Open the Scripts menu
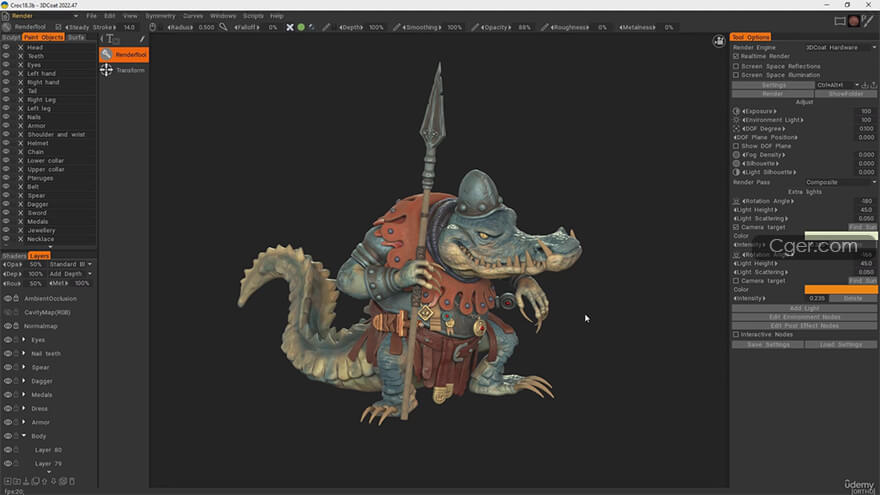 pyautogui.click(x=253, y=16)
